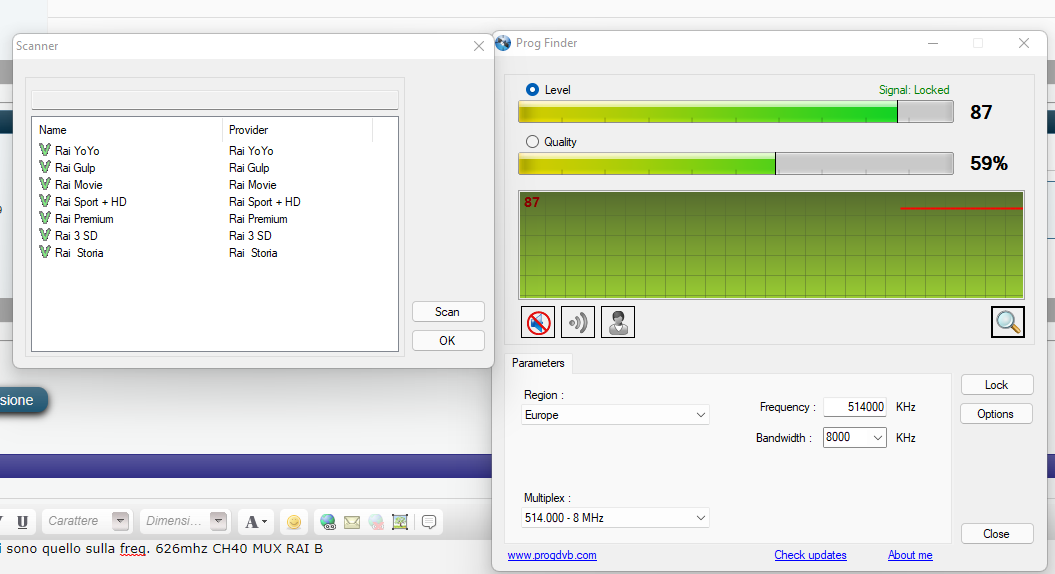Click the Name column header
This screenshot has height=574, width=1055.
pos(127,130)
